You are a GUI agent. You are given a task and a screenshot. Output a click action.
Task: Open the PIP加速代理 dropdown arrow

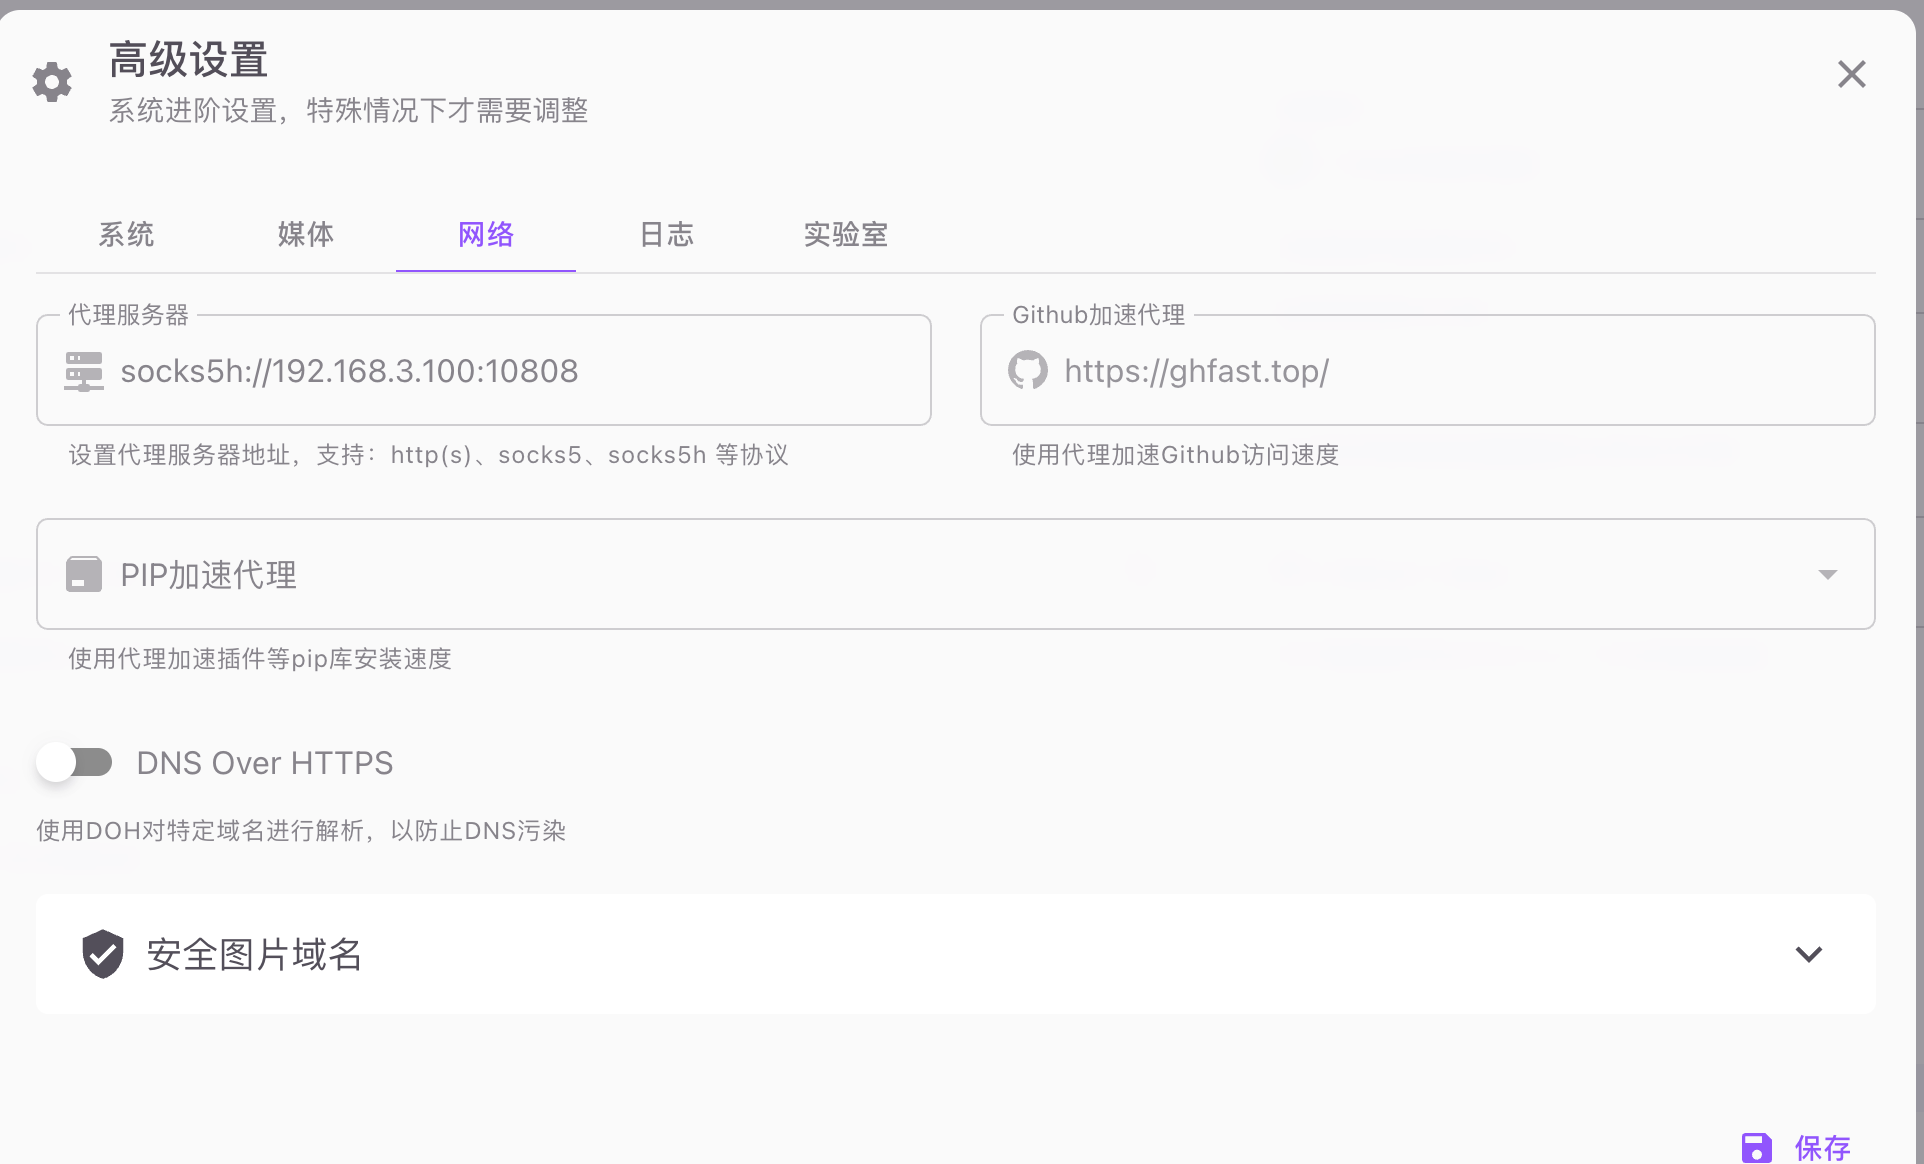pos(1827,575)
